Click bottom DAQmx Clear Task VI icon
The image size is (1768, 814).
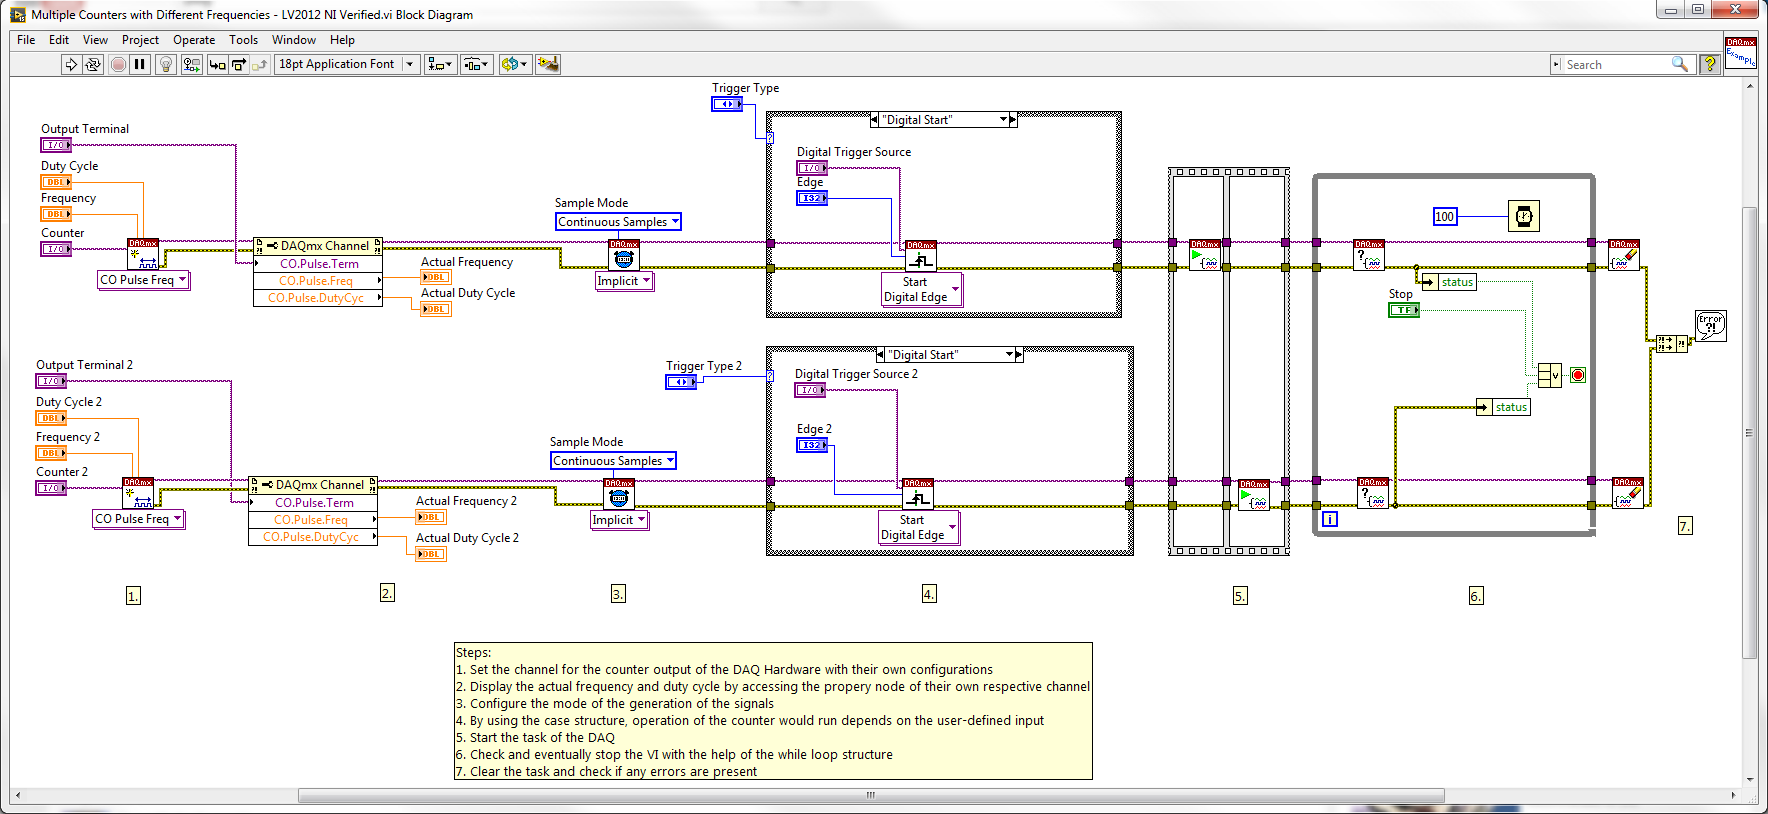pyautogui.click(x=1628, y=493)
